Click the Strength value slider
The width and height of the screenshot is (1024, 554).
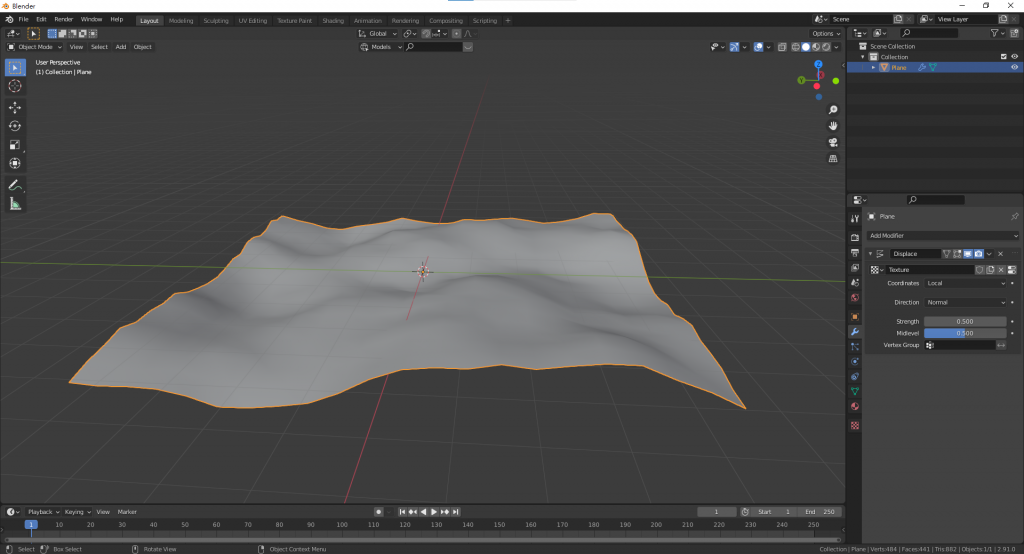click(964, 321)
